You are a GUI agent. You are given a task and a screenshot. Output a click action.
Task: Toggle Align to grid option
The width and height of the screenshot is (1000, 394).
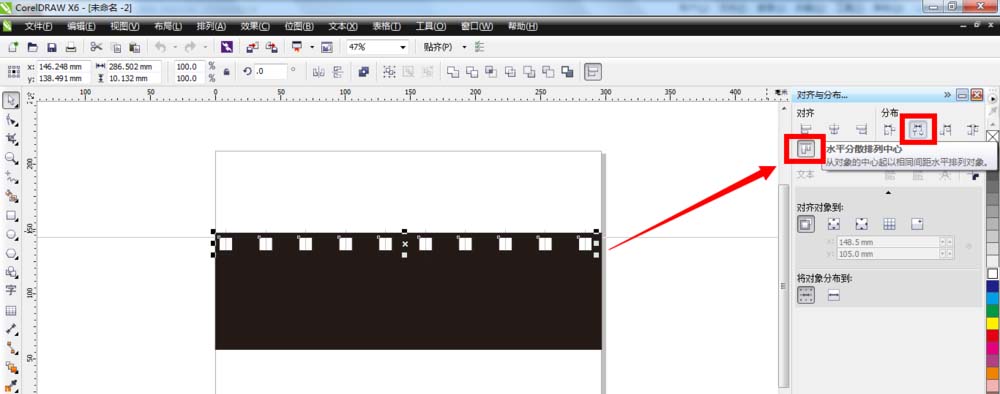click(890, 224)
